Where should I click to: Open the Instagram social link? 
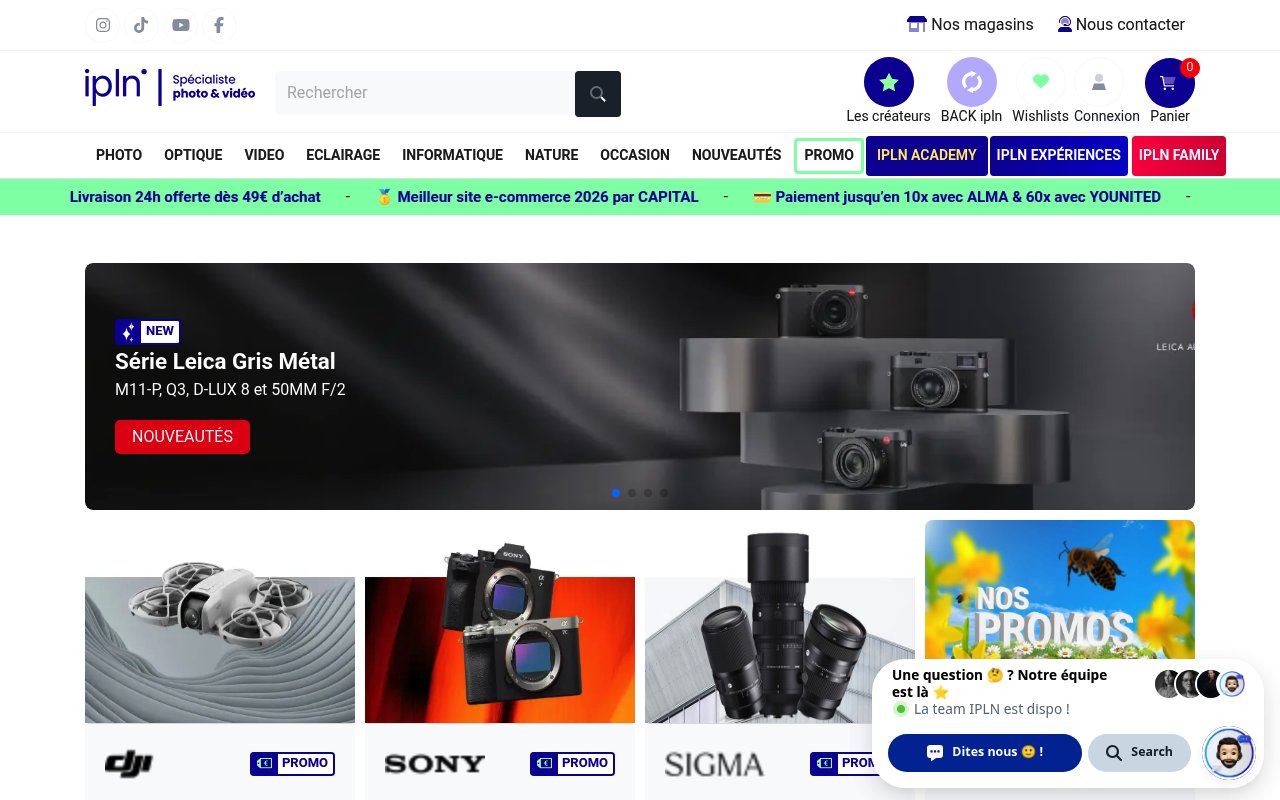point(103,25)
